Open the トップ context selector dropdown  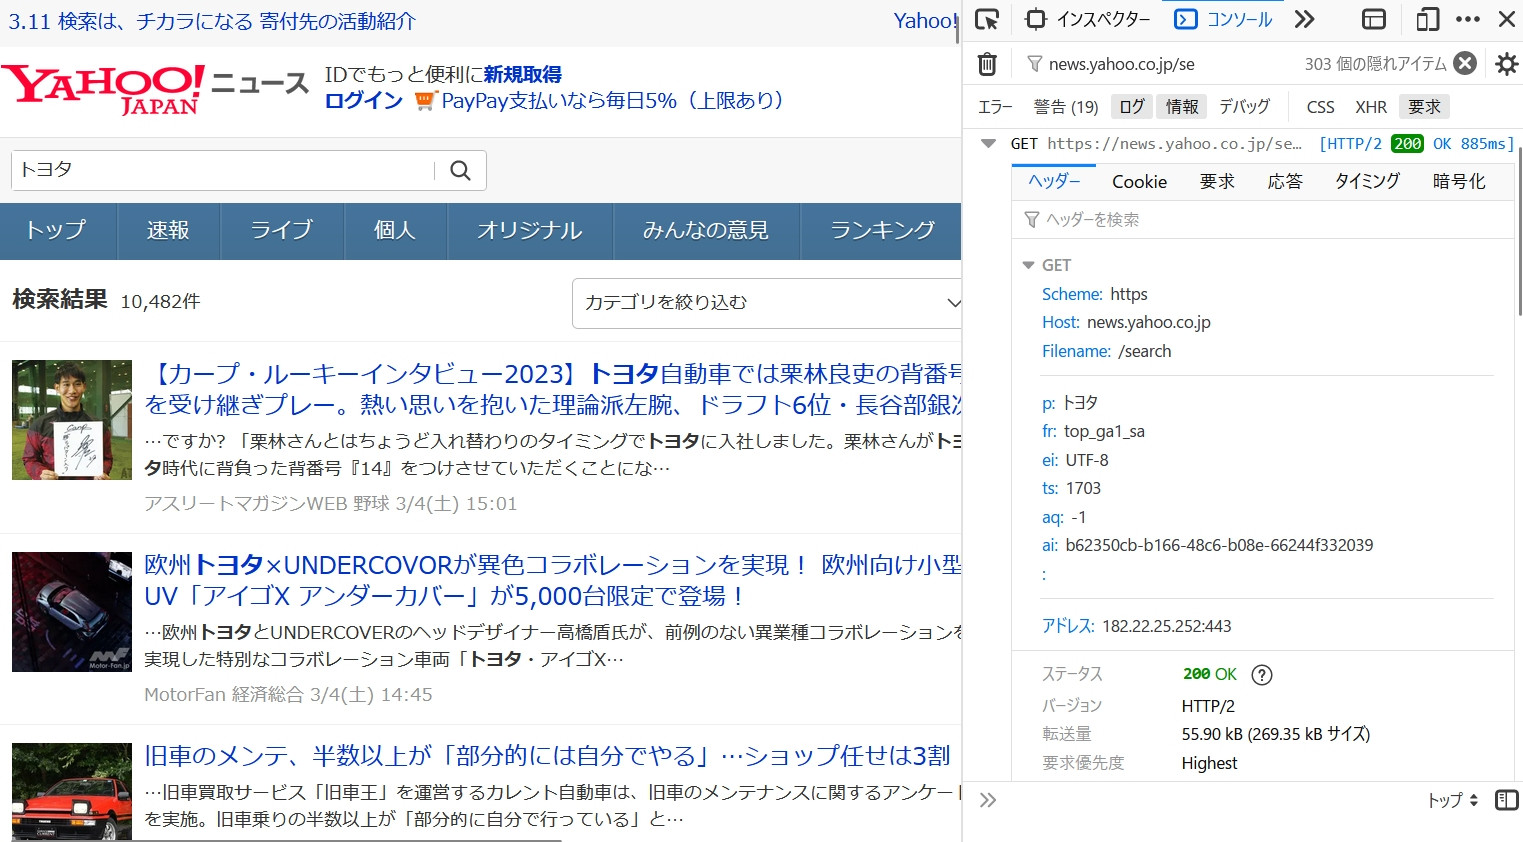tap(1452, 800)
